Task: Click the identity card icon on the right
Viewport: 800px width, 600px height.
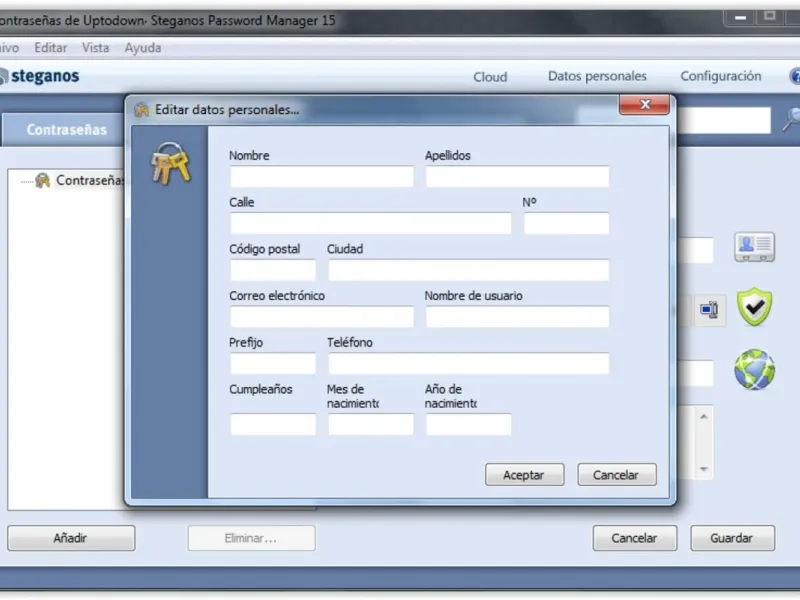Action: click(x=754, y=247)
